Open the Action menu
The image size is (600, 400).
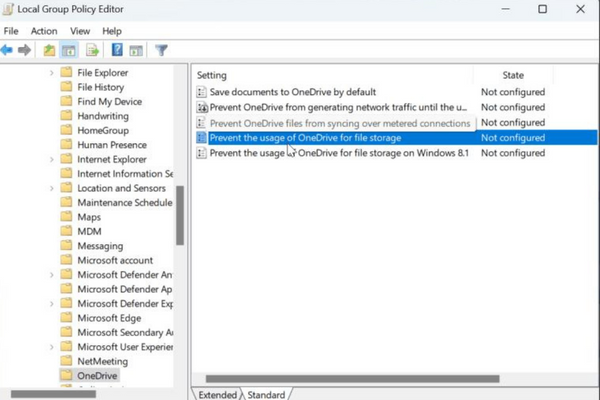44,31
